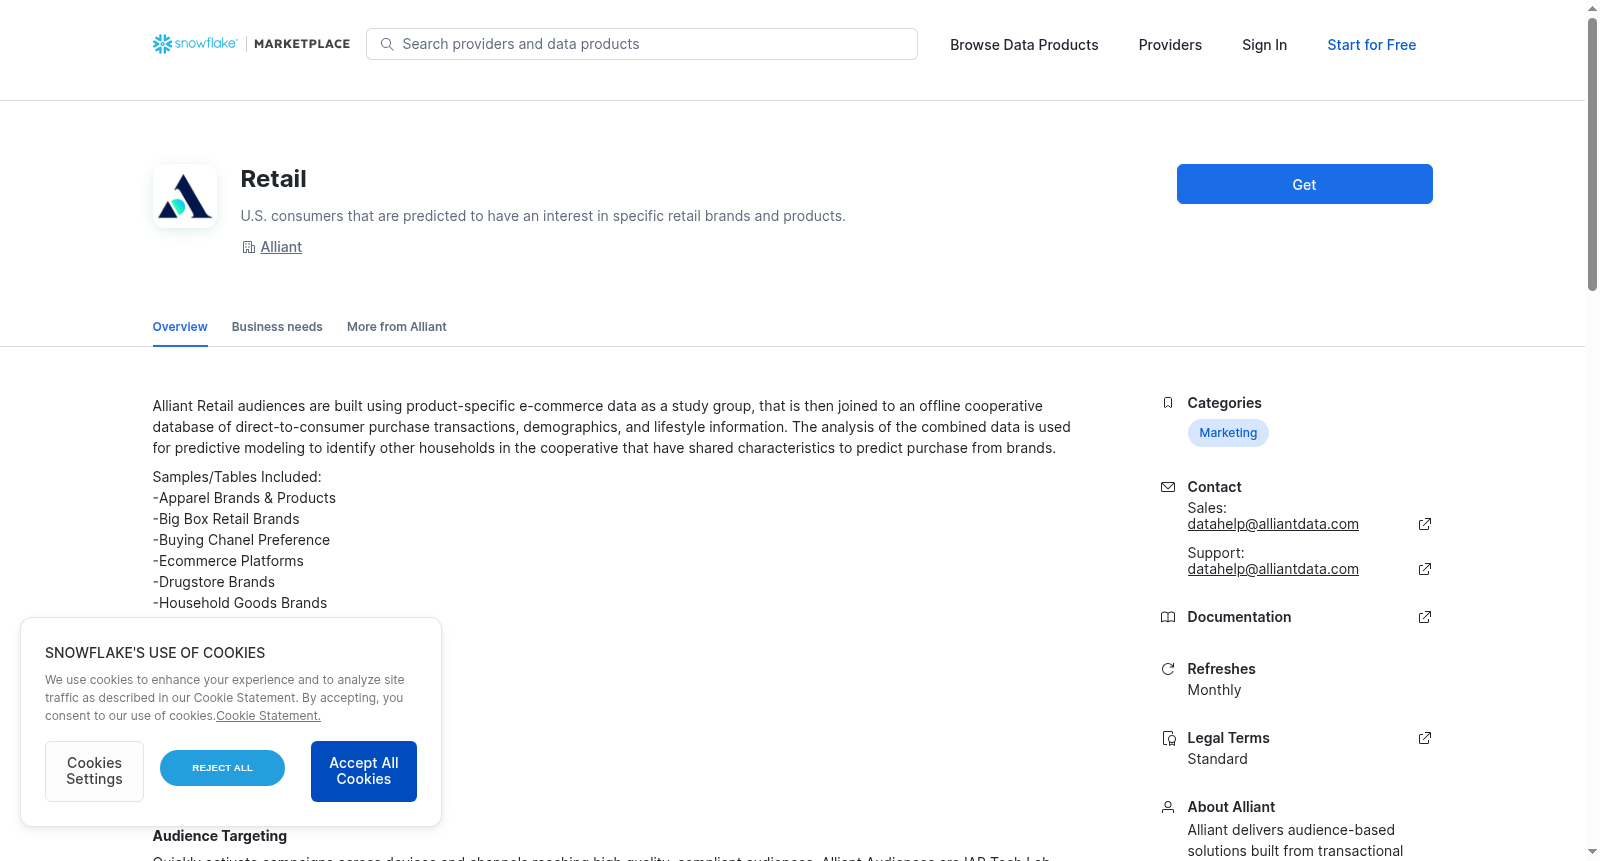
Task: Click the About Alliant person icon
Action: 1168,807
